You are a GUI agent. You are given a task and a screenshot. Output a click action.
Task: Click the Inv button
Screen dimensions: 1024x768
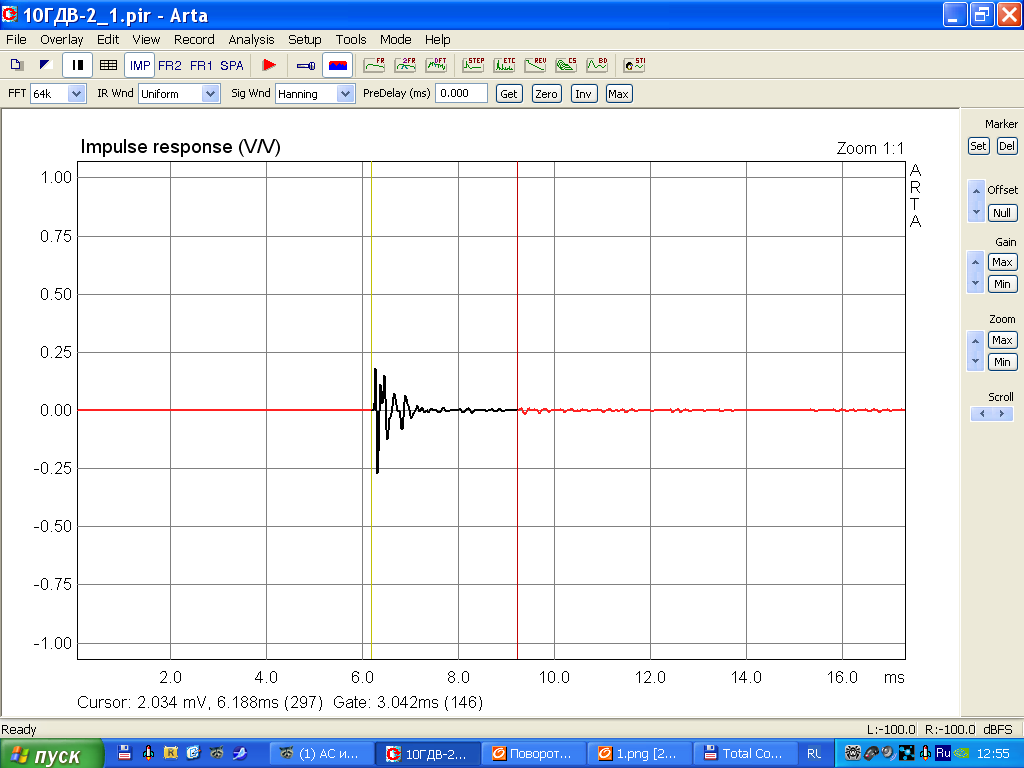coord(584,93)
